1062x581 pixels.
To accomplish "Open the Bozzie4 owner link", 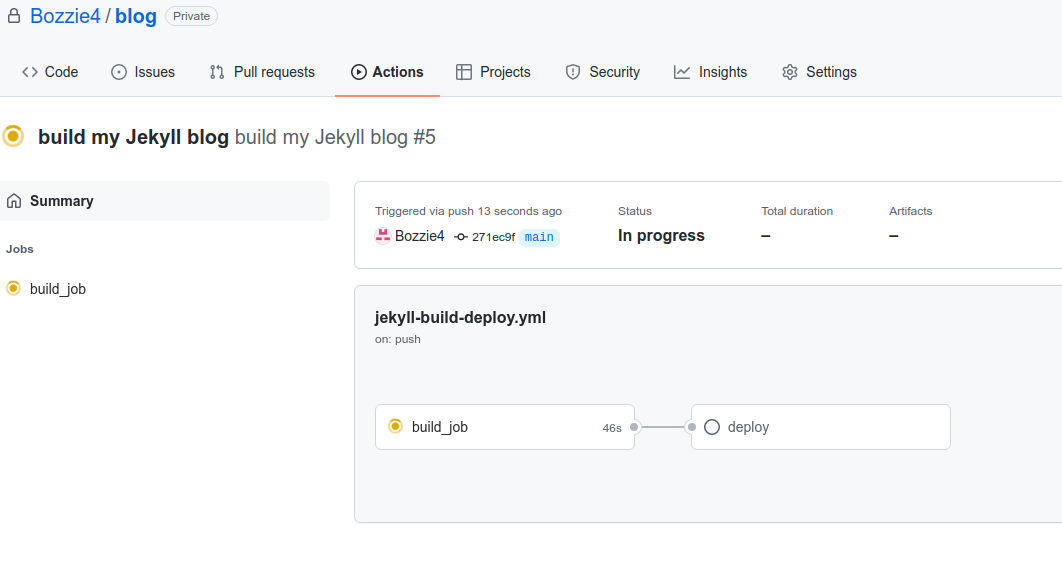I will [65, 16].
